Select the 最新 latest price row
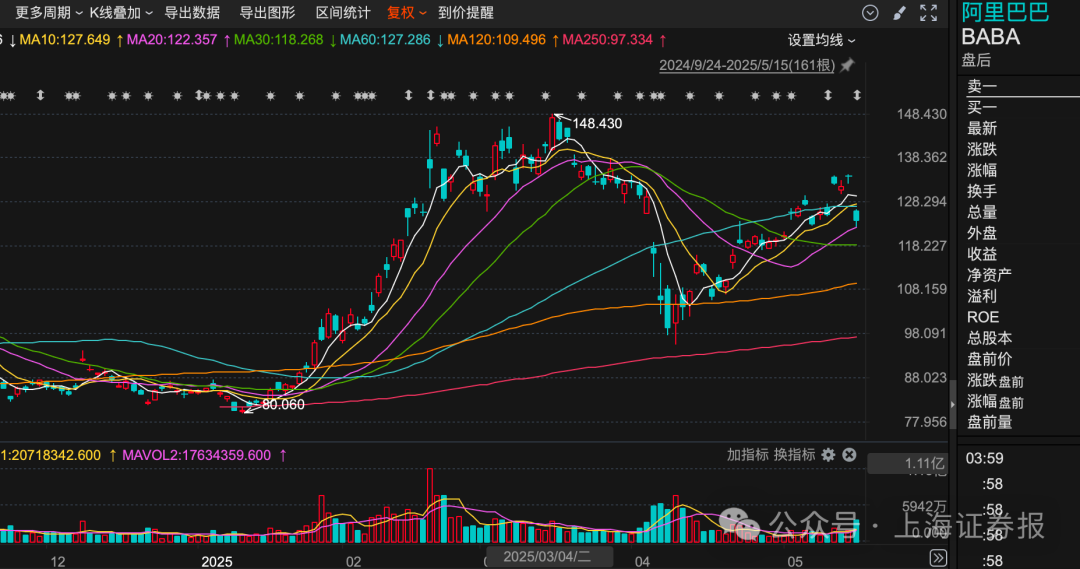 click(x=982, y=128)
